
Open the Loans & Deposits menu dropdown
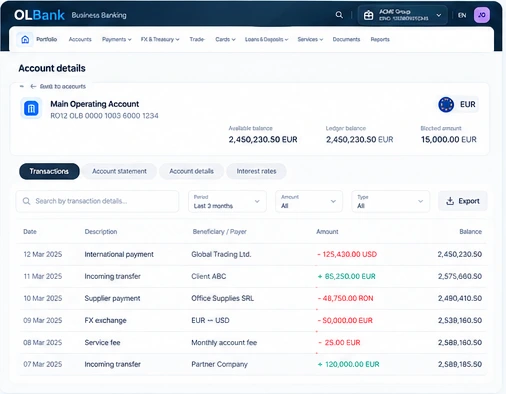[x=266, y=39]
